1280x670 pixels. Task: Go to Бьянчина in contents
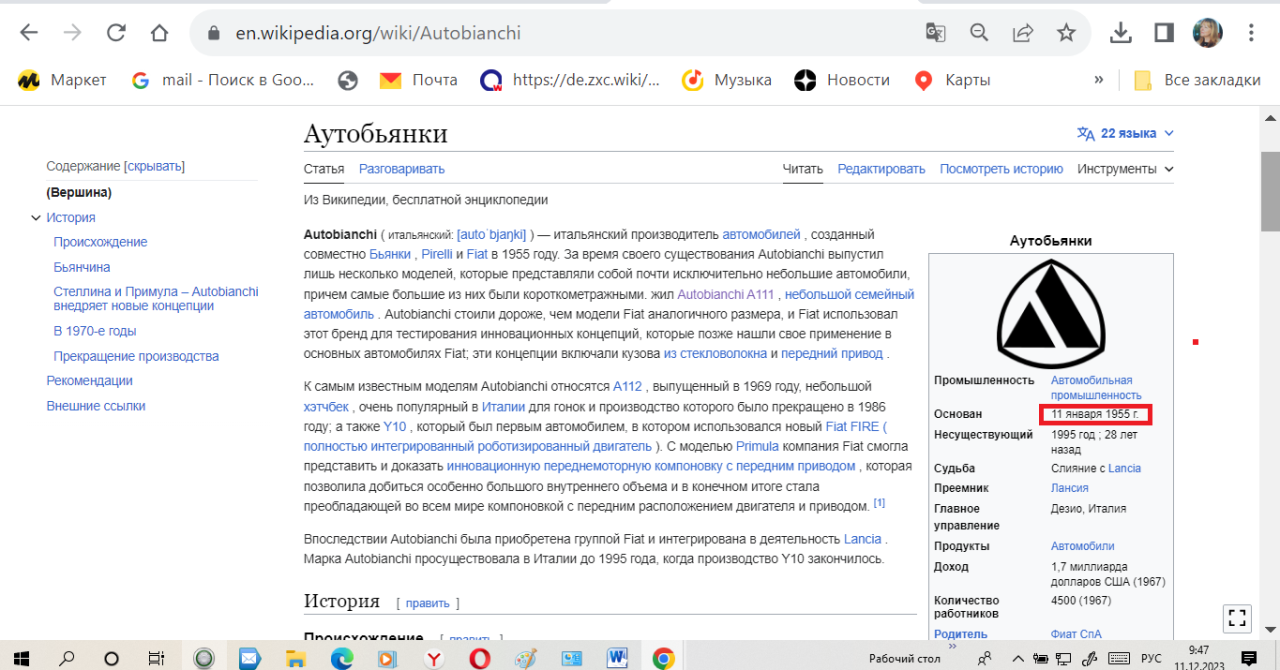82,267
